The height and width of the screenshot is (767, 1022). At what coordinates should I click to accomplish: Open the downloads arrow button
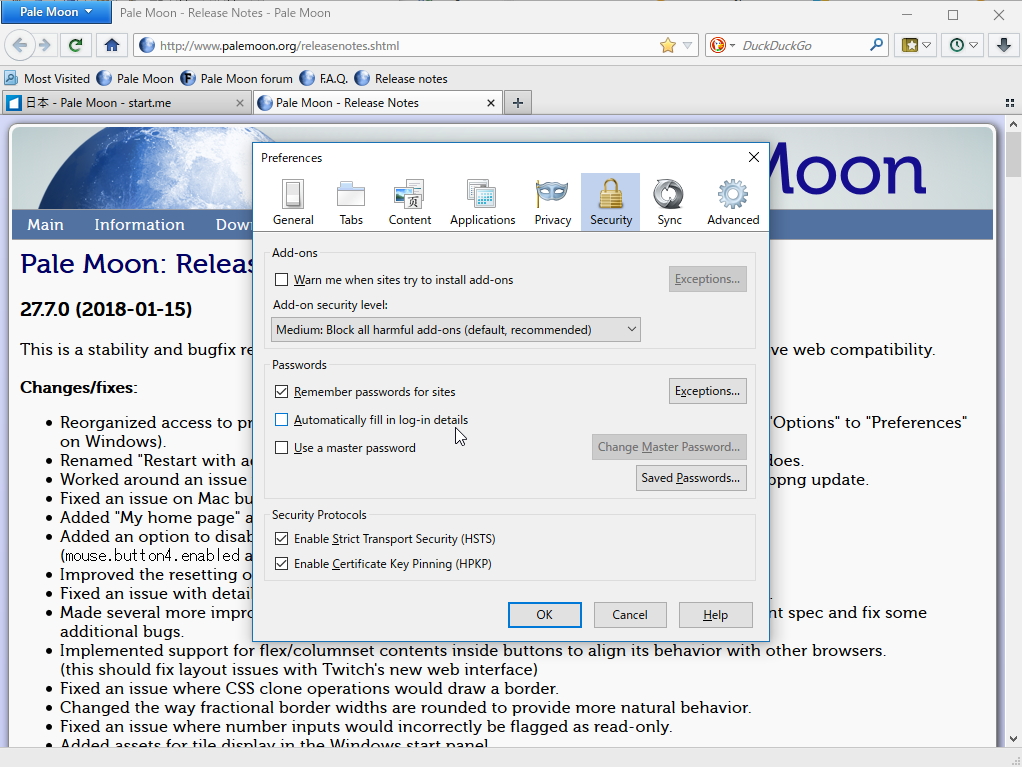pyautogui.click(x=1004, y=45)
